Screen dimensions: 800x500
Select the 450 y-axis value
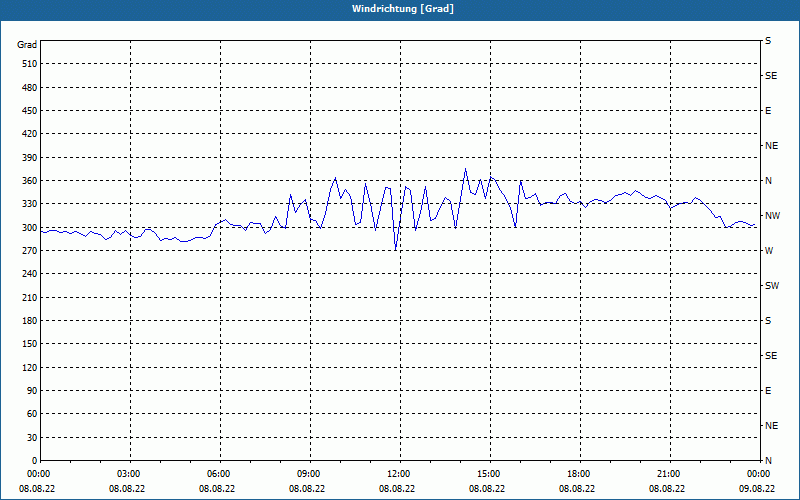pos(30,111)
